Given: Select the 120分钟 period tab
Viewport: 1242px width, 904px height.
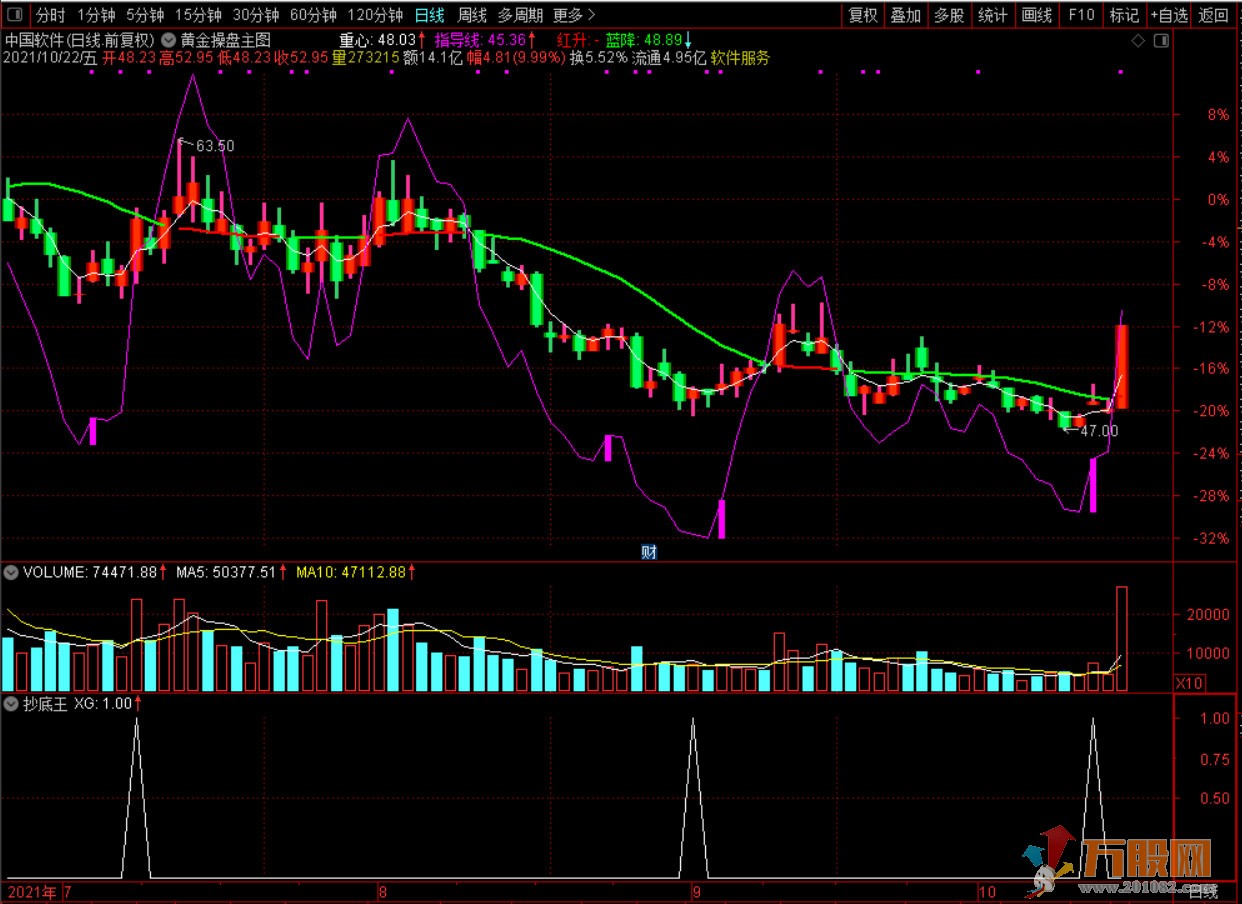Looking at the screenshot, I should tap(375, 15).
